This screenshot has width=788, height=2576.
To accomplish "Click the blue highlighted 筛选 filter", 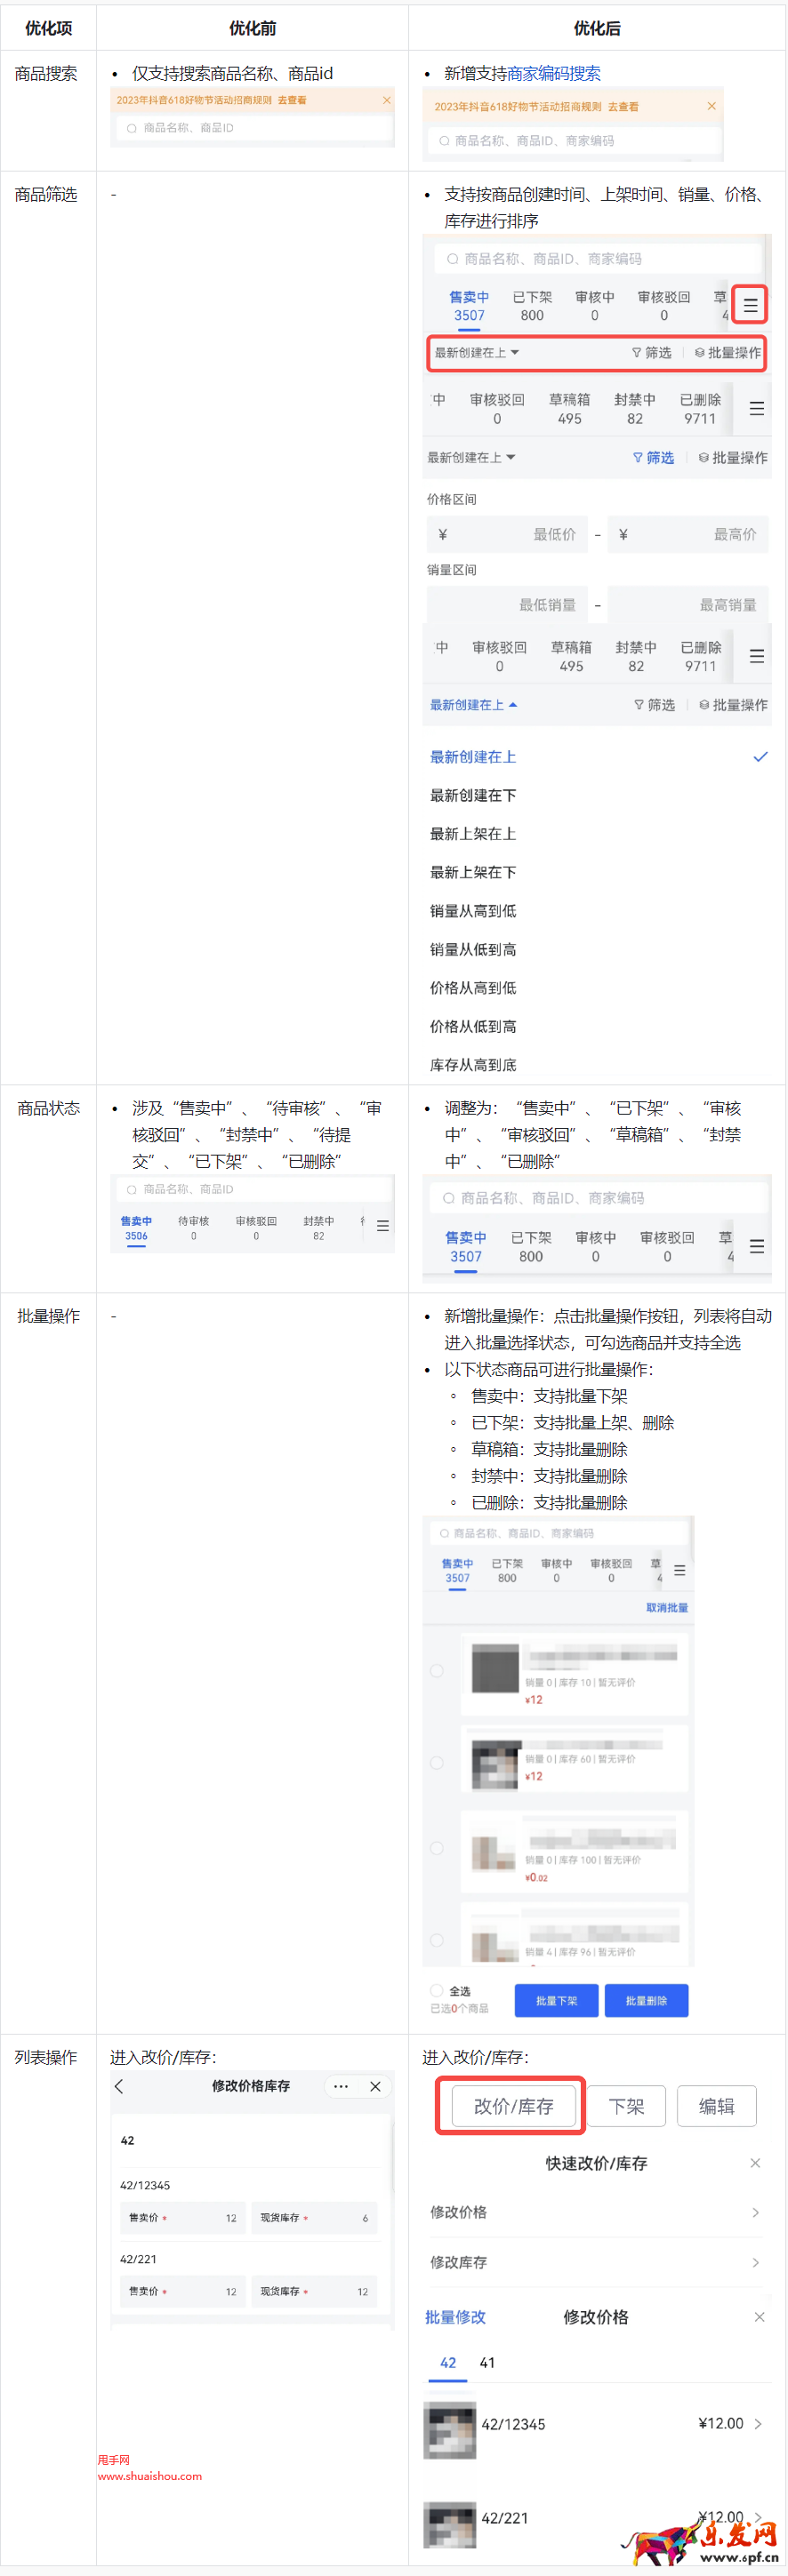I will tap(653, 458).
